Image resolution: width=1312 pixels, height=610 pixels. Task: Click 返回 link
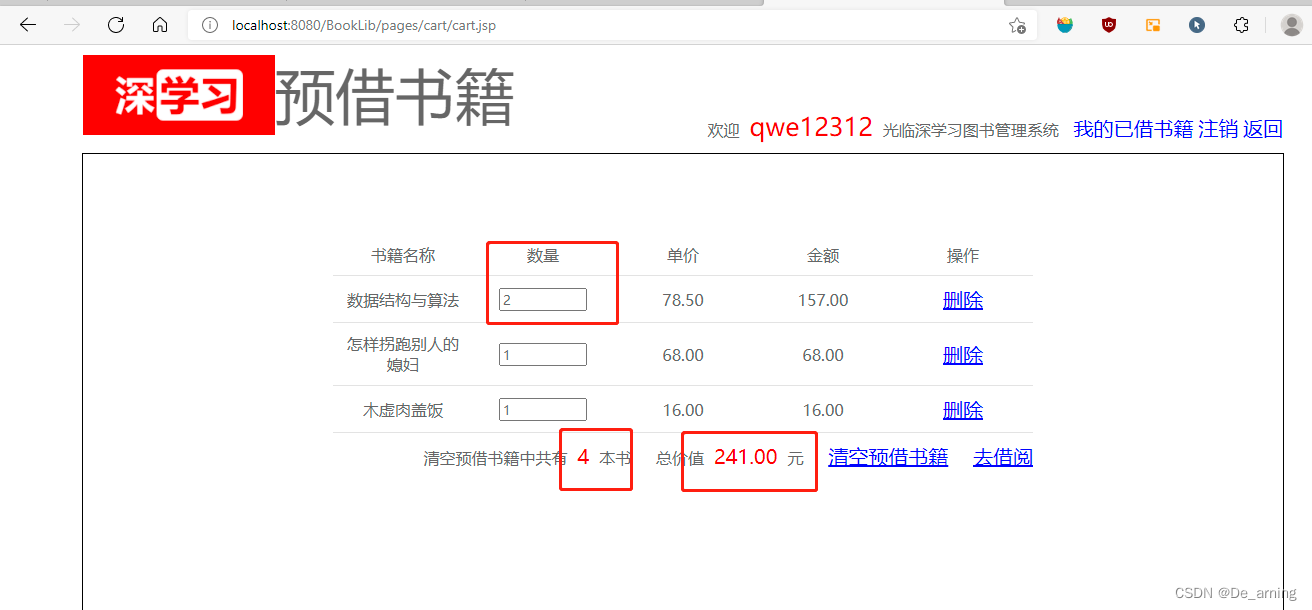pyautogui.click(x=1263, y=129)
